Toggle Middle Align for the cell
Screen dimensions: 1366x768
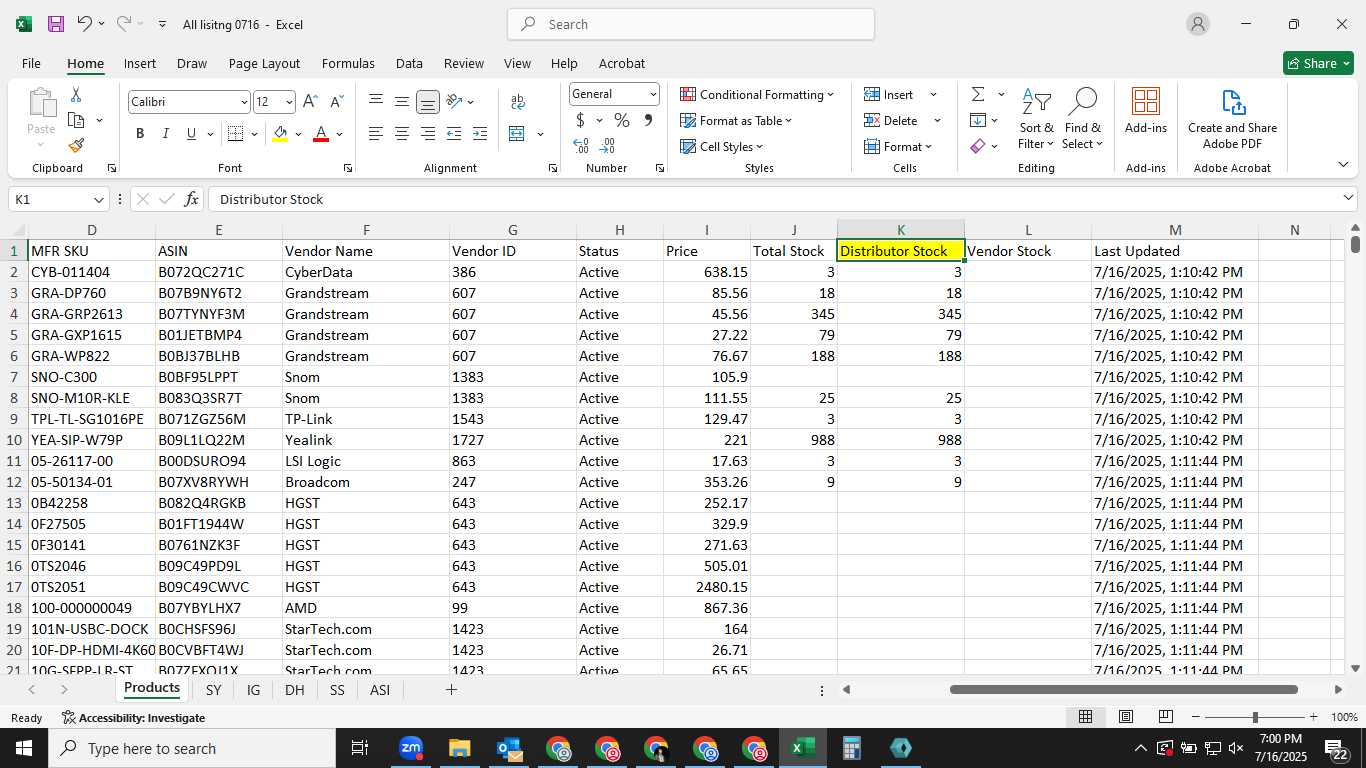click(x=402, y=102)
